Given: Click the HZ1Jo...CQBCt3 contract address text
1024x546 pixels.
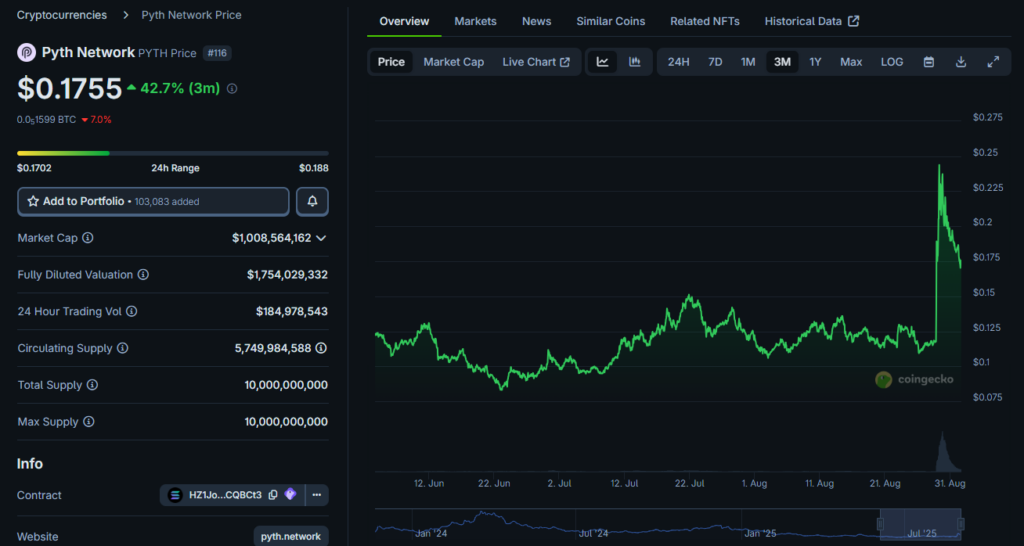Looking at the screenshot, I should point(225,495).
